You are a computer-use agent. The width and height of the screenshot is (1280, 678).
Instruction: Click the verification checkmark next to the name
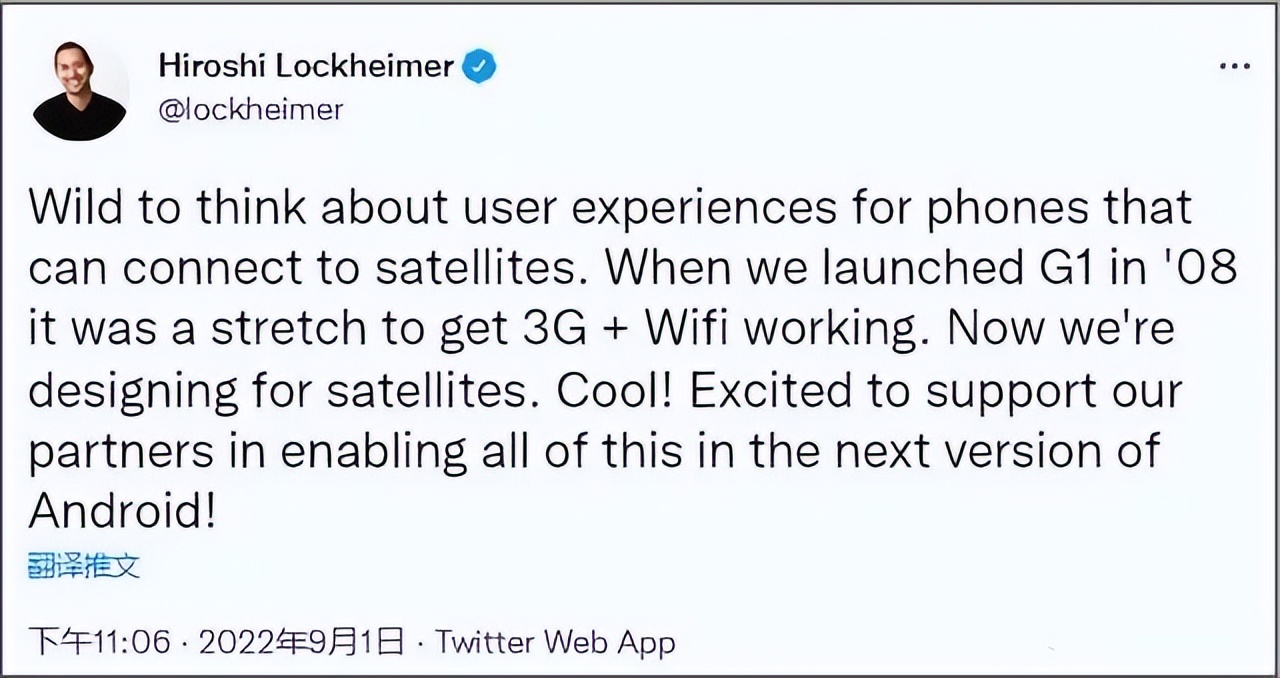click(x=478, y=66)
